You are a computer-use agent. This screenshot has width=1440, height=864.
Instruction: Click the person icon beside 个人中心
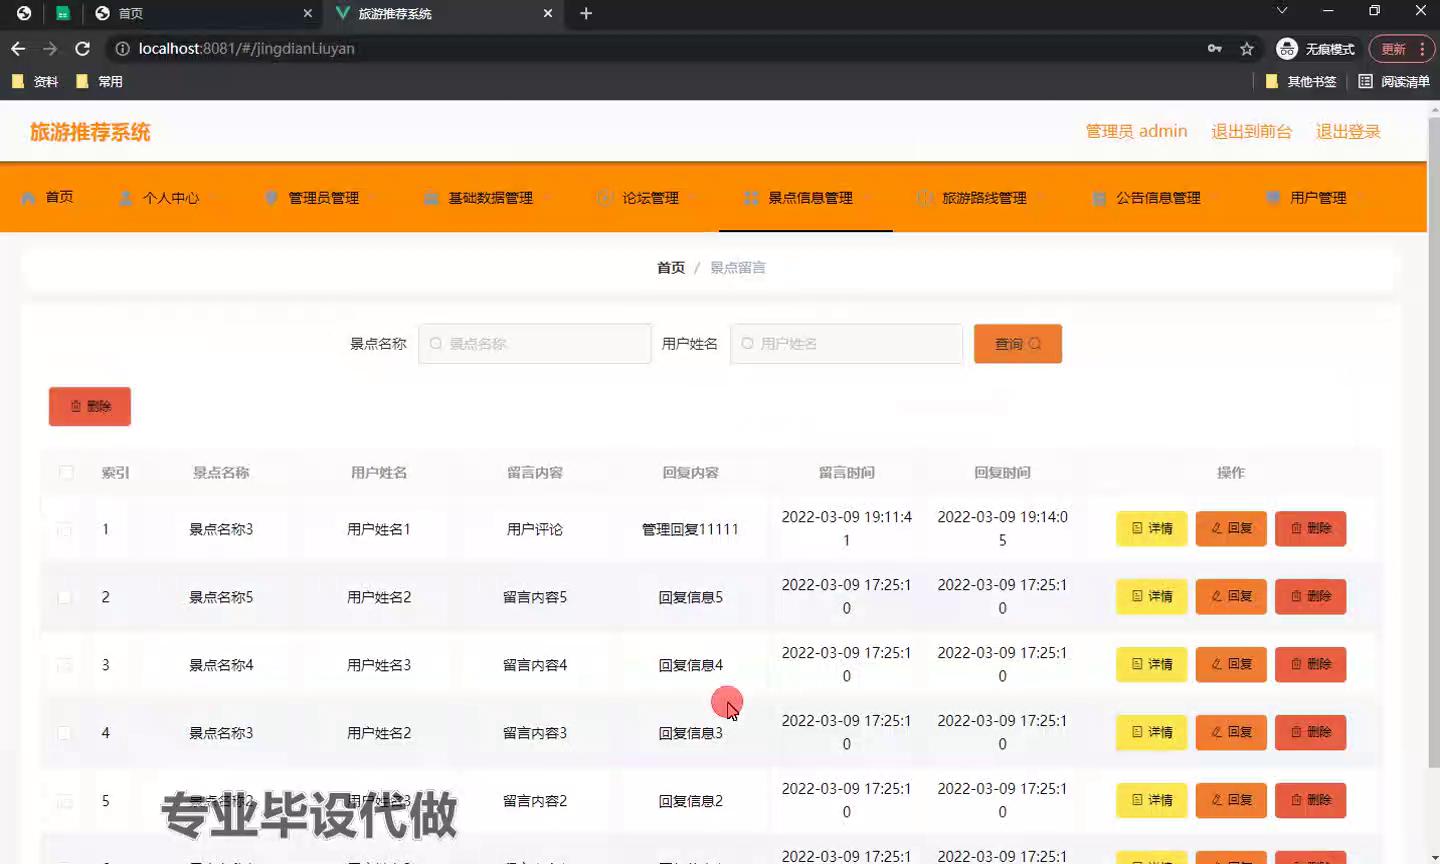126,198
